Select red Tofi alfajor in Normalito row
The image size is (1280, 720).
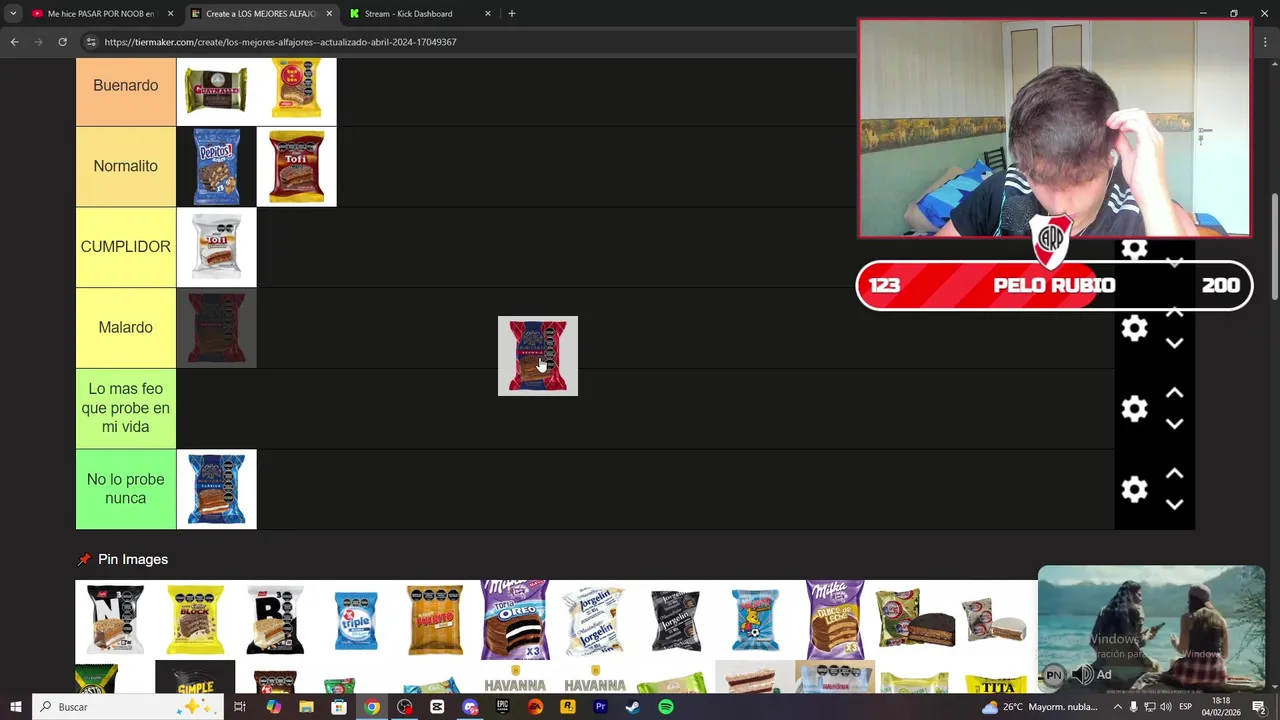click(297, 166)
